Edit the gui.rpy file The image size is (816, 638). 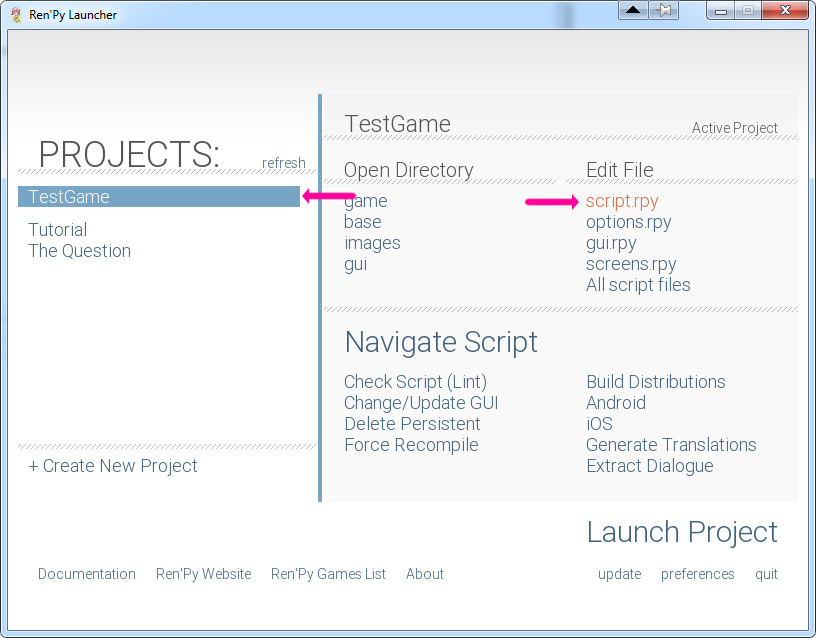pos(611,243)
